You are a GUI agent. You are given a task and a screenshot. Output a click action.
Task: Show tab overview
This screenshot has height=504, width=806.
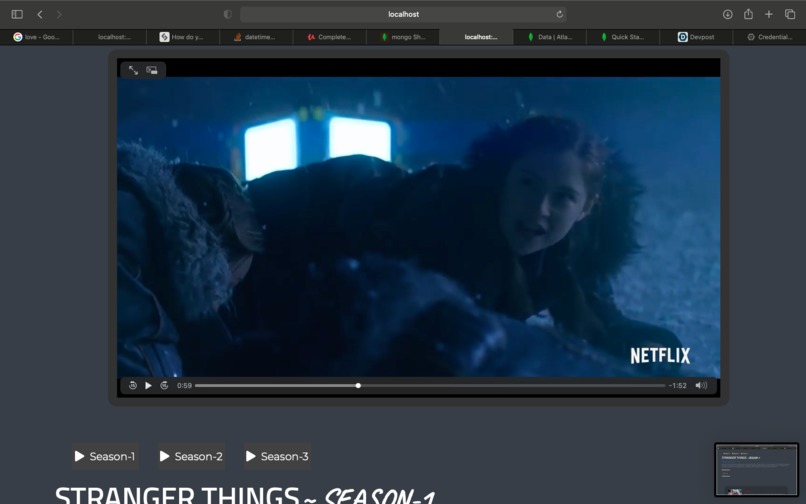(790, 14)
